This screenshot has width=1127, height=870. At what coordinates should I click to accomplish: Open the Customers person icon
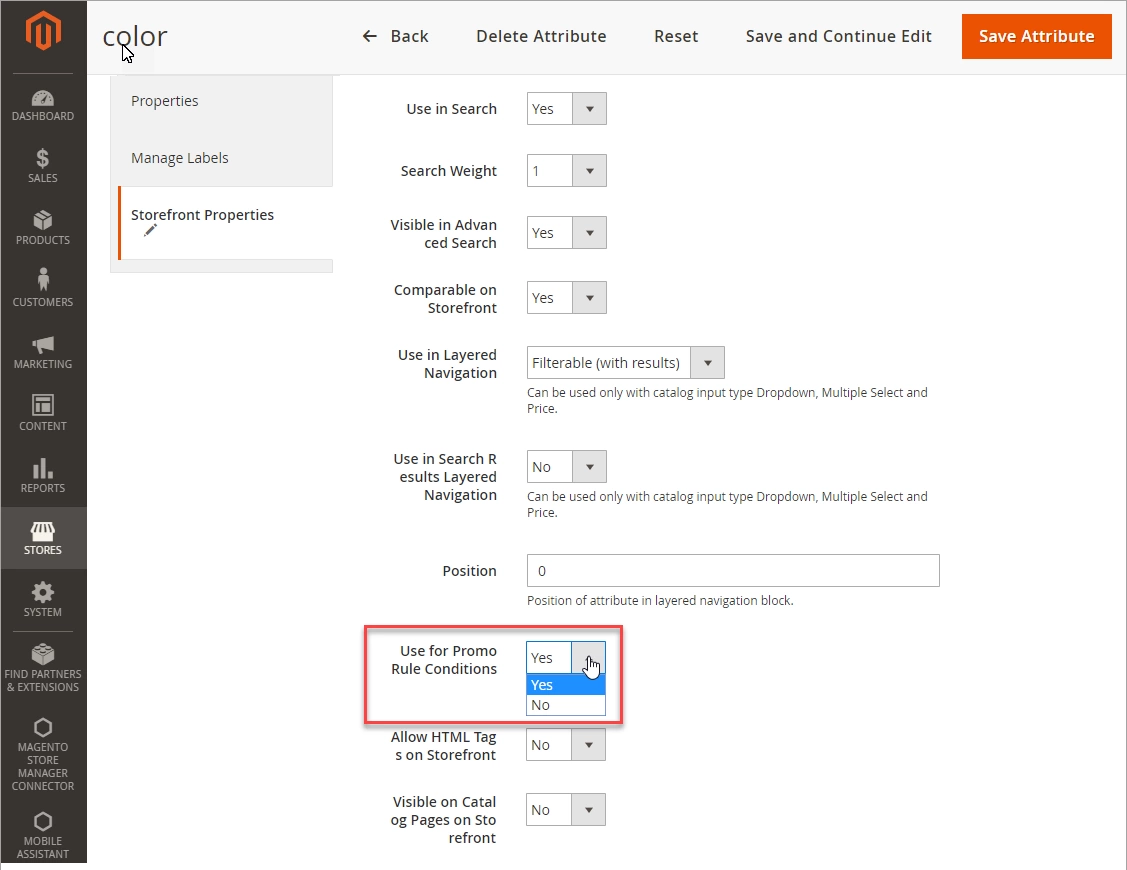pos(42,279)
